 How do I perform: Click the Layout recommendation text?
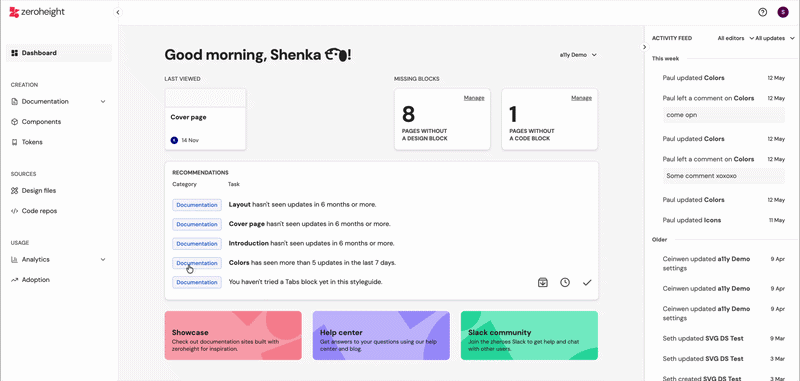click(x=302, y=205)
